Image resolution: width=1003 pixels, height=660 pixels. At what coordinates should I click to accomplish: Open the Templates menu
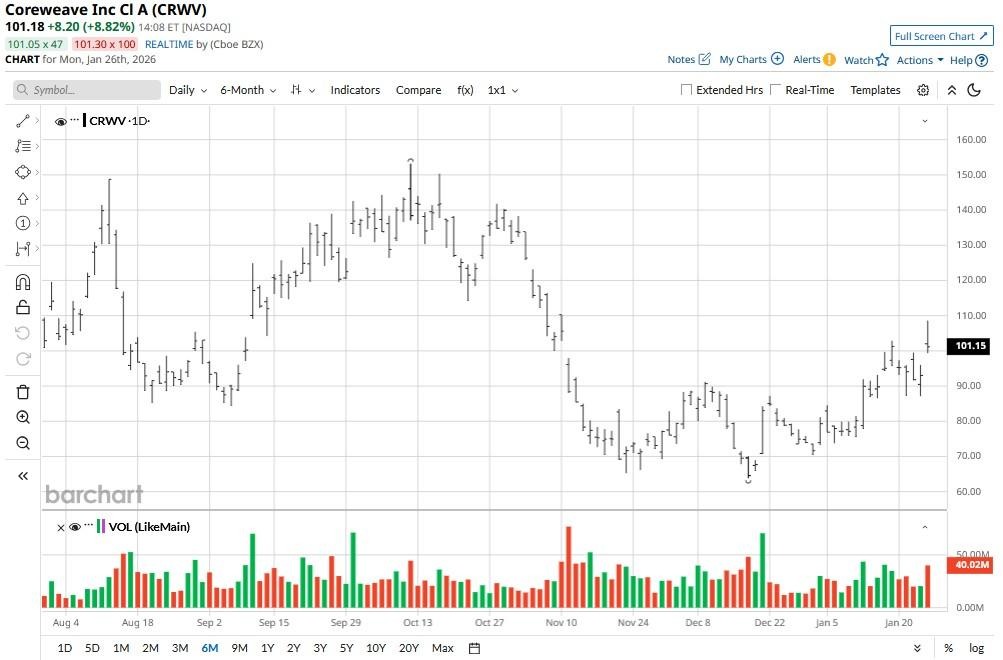click(x=875, y=90)
